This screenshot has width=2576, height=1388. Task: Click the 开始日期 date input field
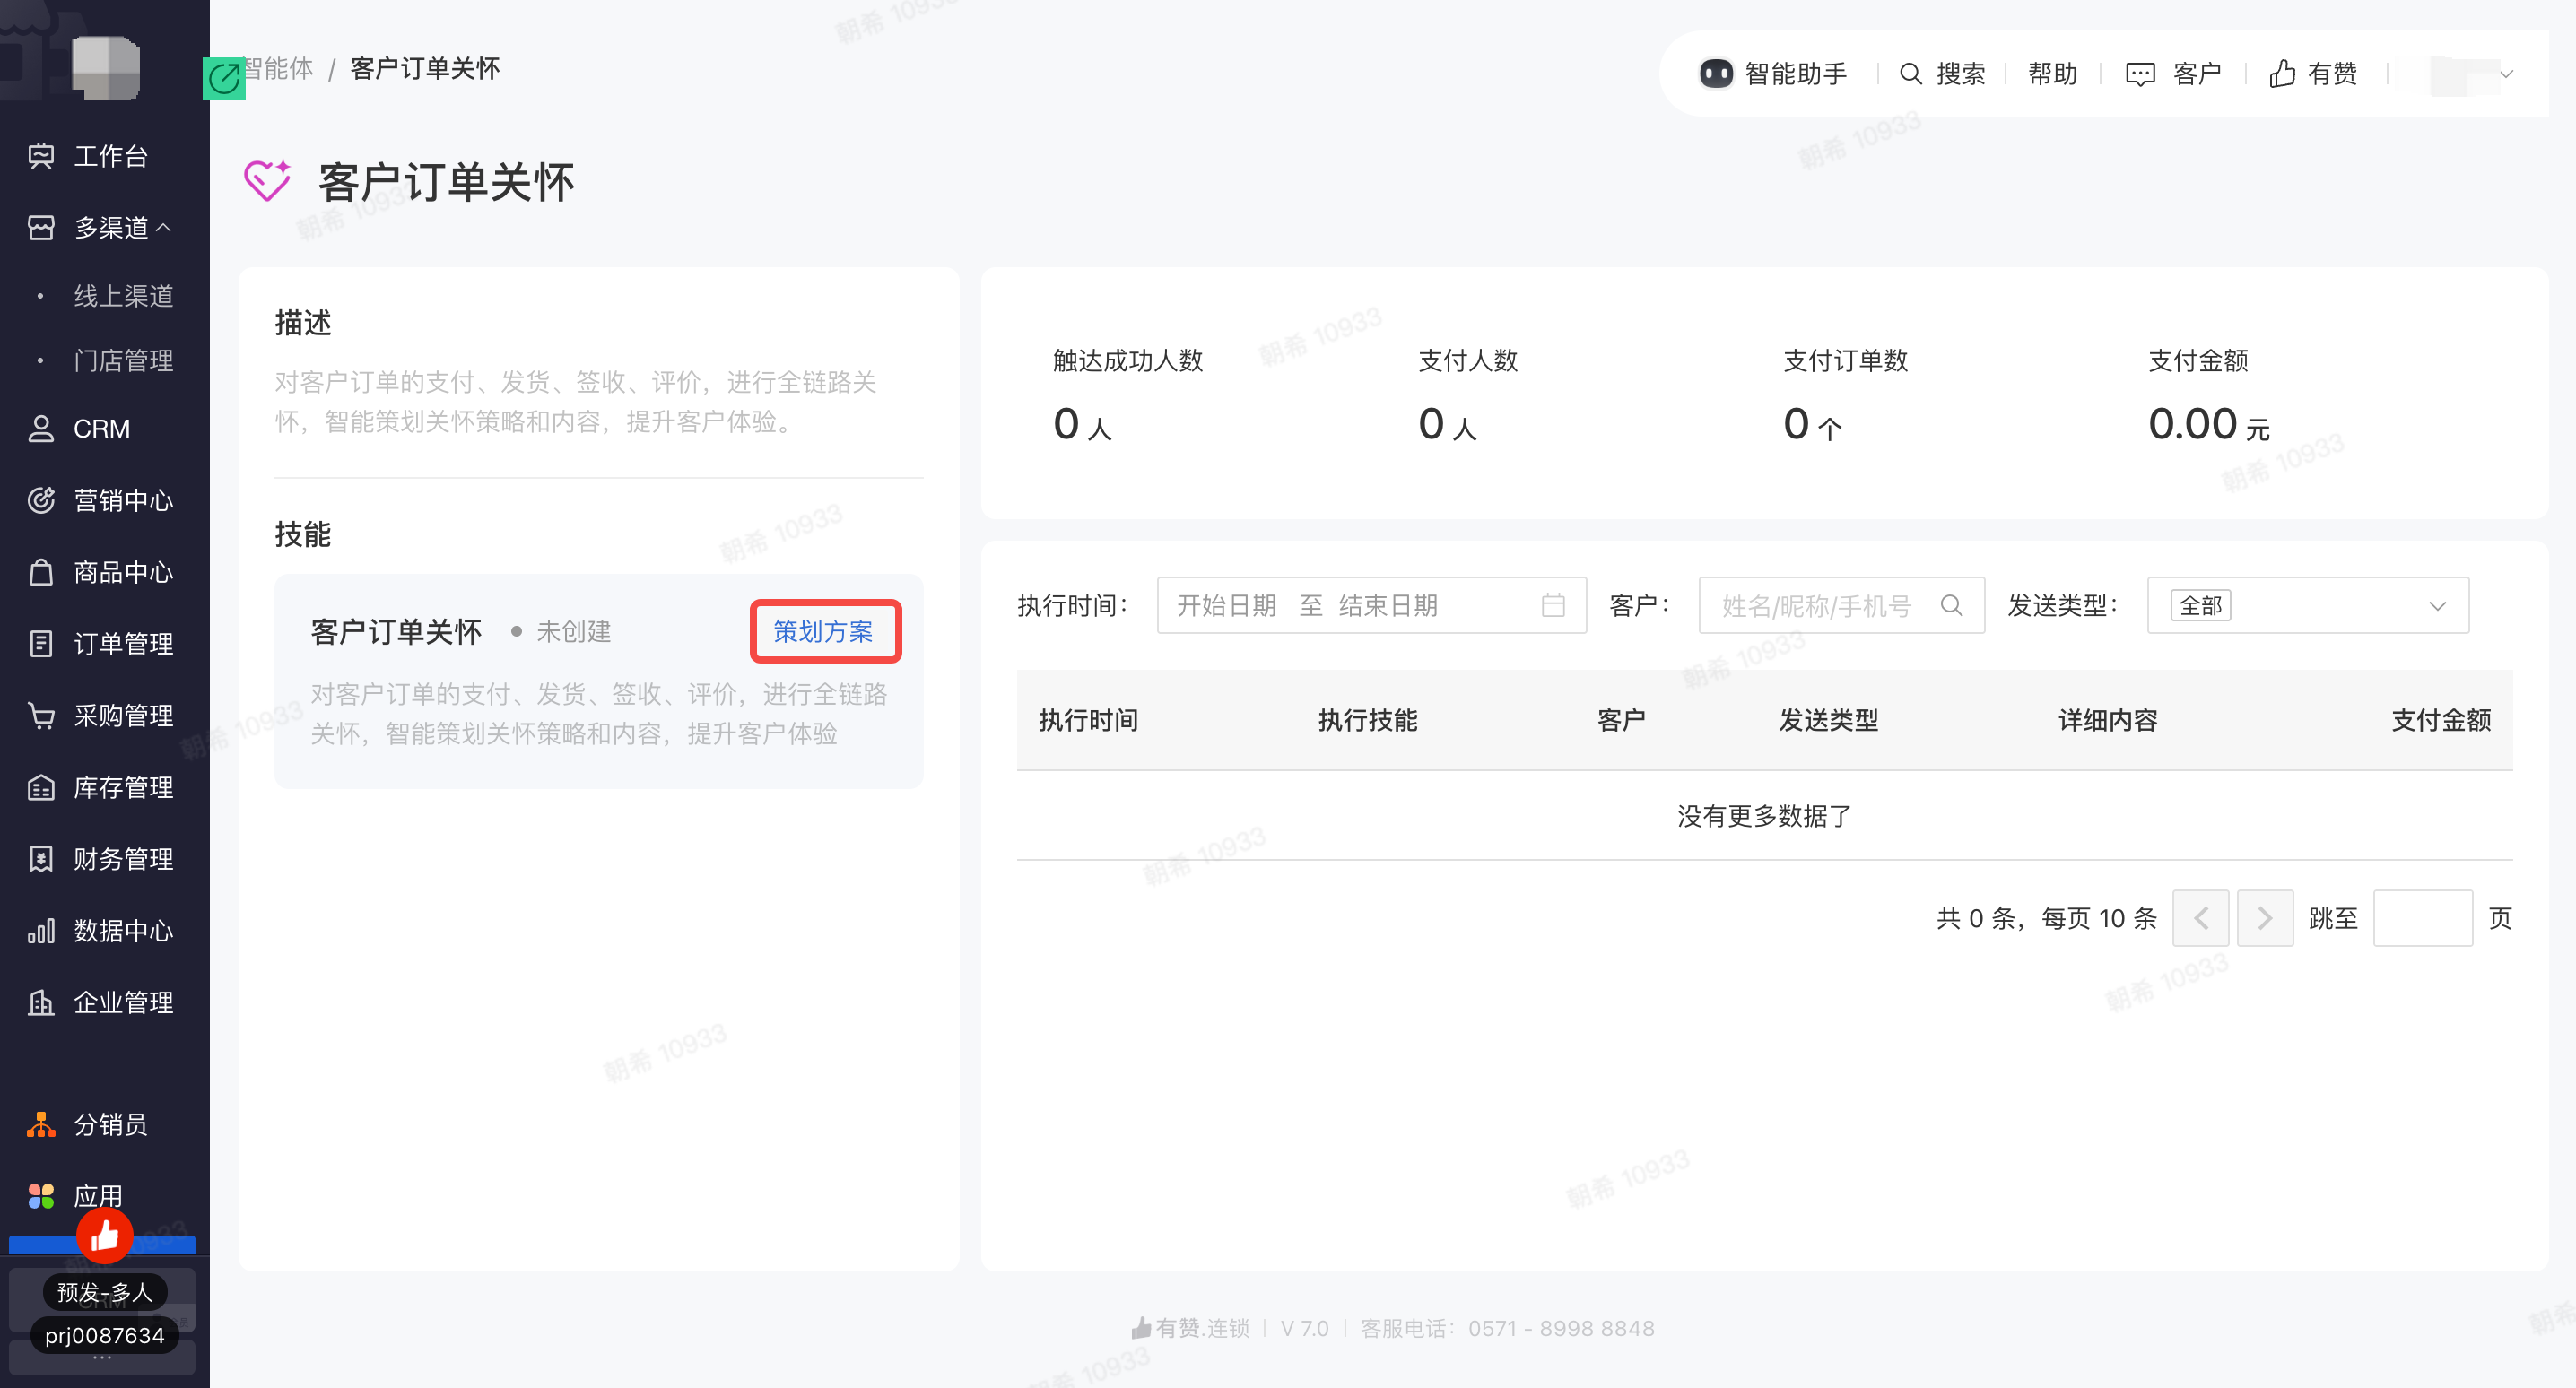(x=1226, y=605)
